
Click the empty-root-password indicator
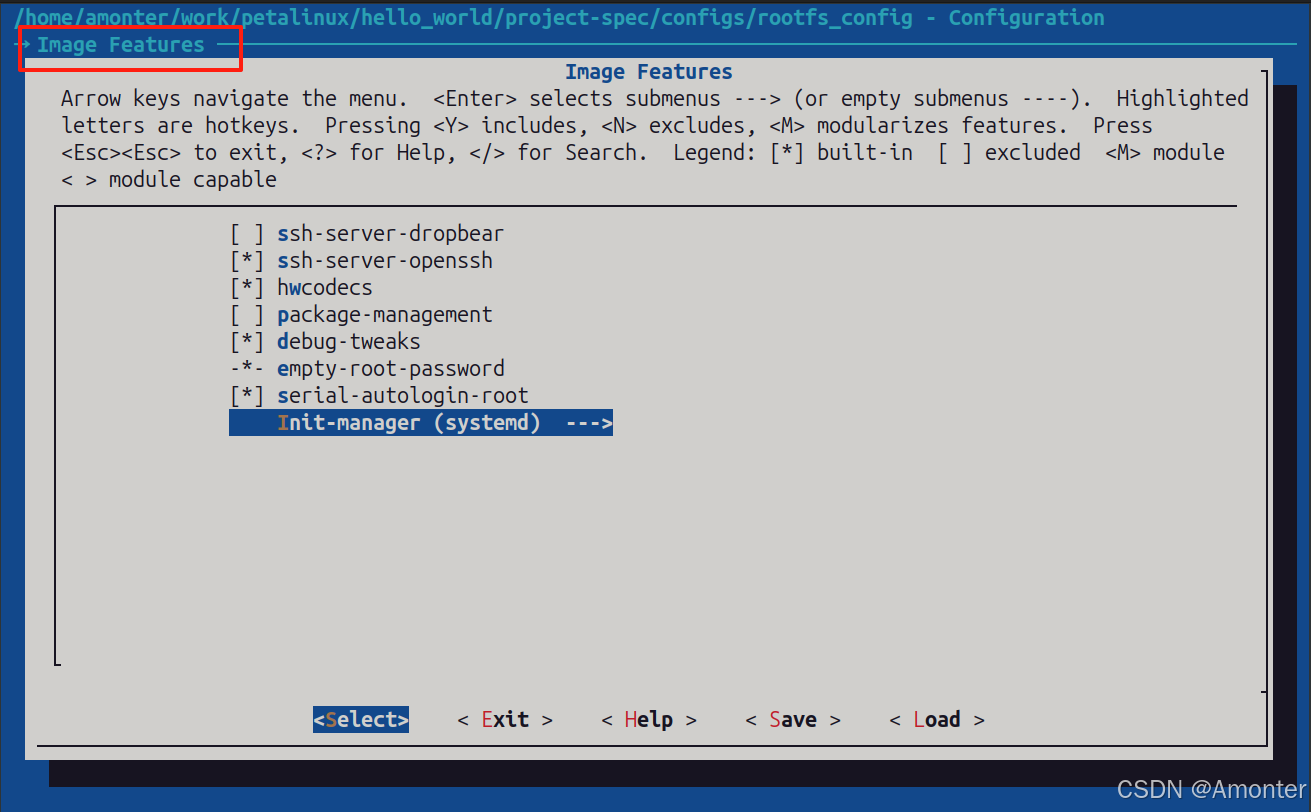tap(247, 369)
